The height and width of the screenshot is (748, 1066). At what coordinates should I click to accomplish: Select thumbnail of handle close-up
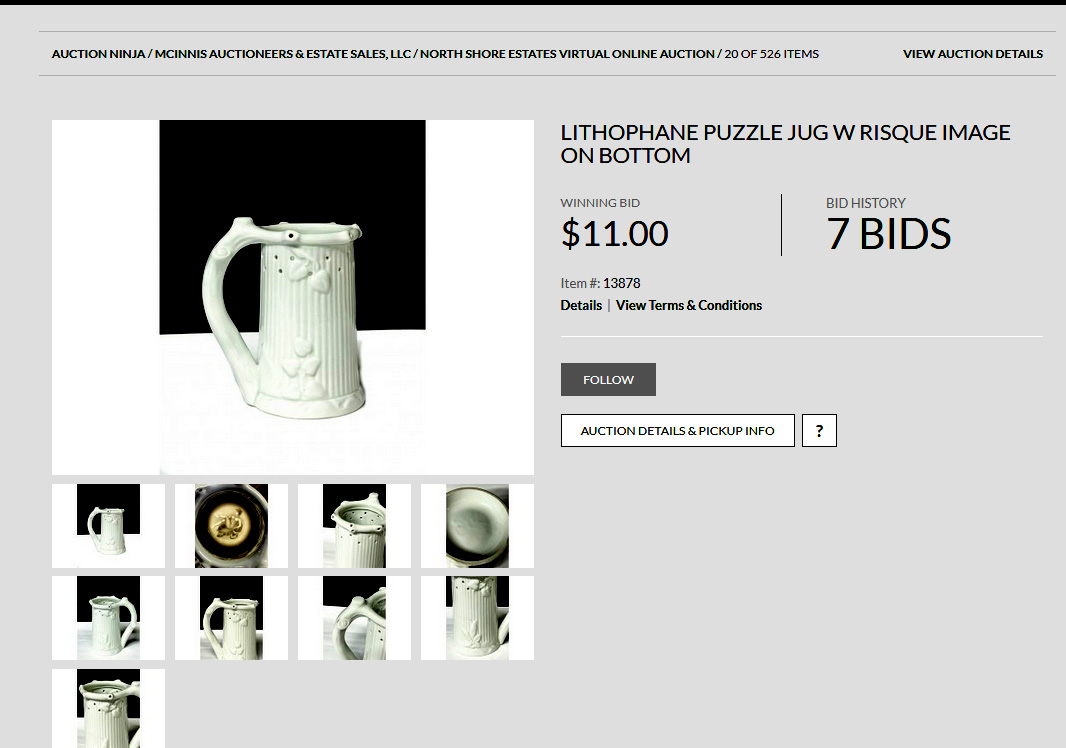coord(354,618)
